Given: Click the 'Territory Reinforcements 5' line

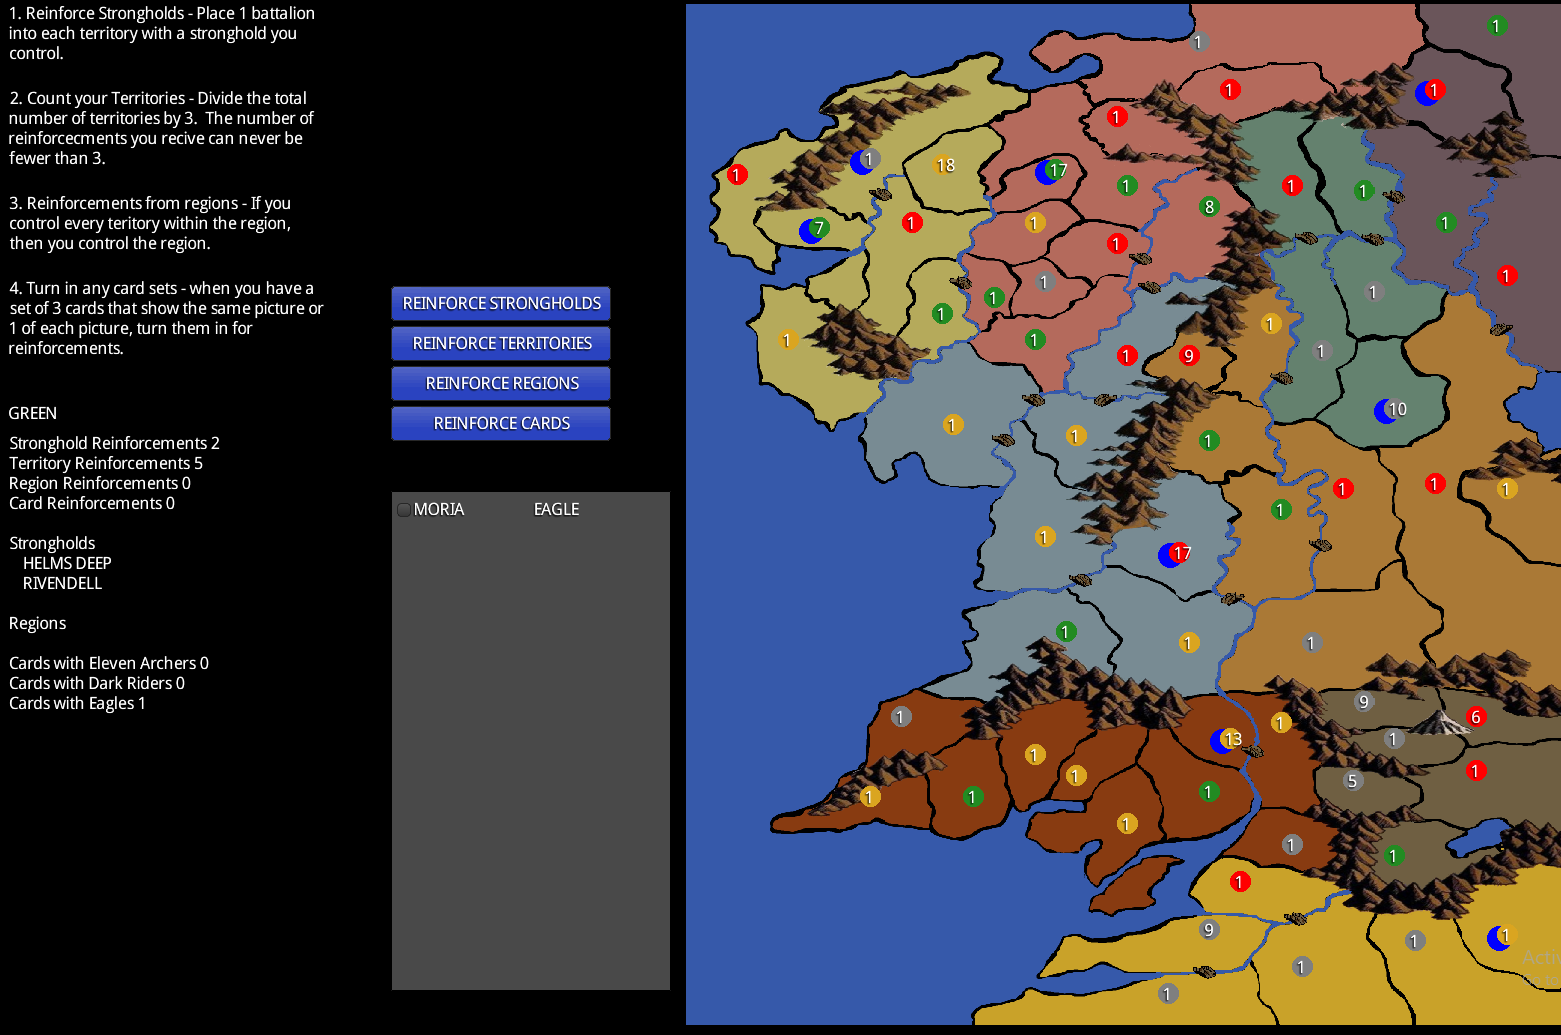Looking at the screenshot, I should pyautogui.click(x=106, y=463).
